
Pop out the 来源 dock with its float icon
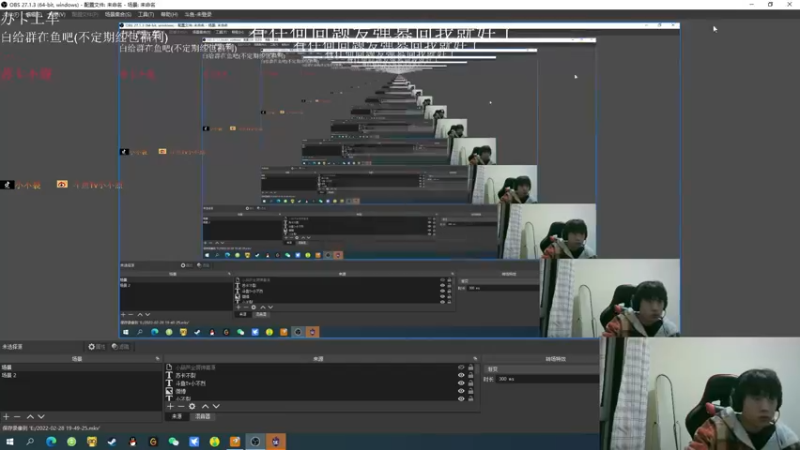tap(475, 359)
